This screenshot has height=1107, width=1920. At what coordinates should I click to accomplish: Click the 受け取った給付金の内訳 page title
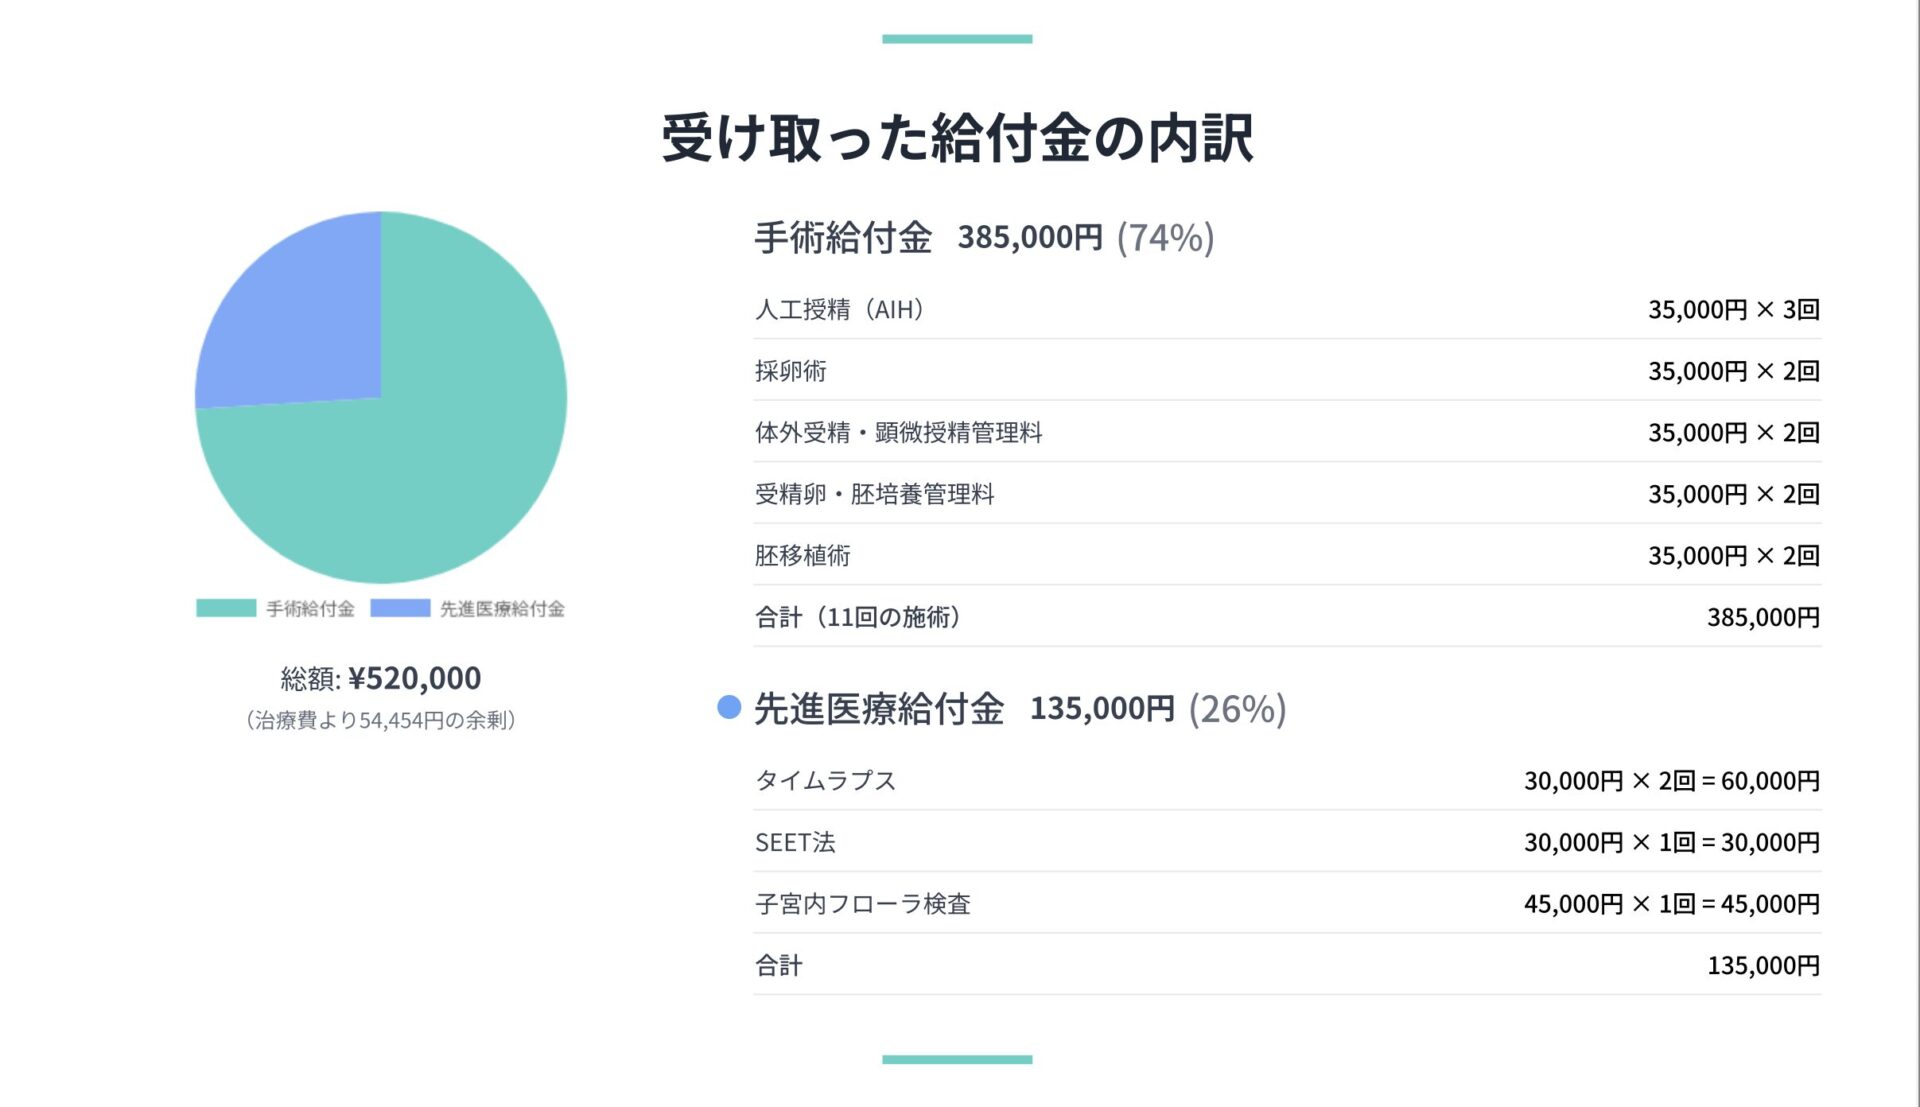(x=957, y=138)
